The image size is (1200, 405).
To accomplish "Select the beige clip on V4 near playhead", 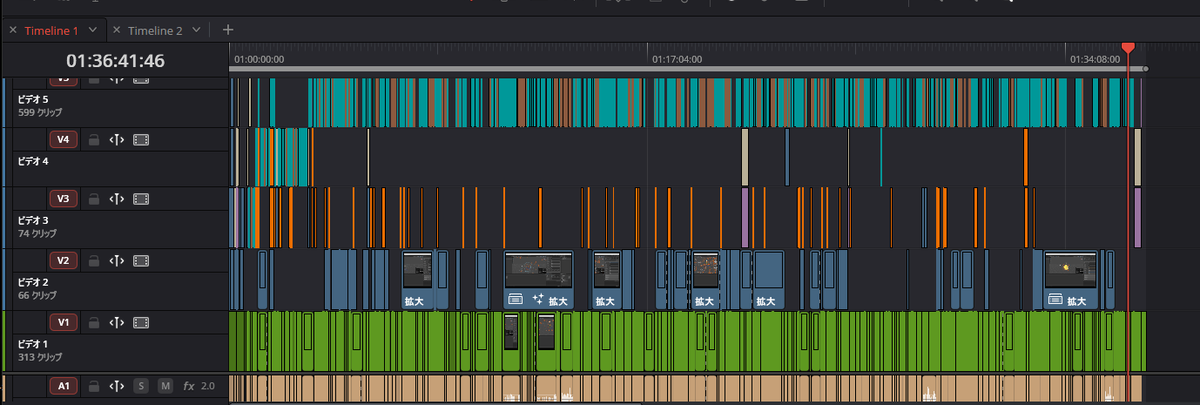I will coord(1138,157).
